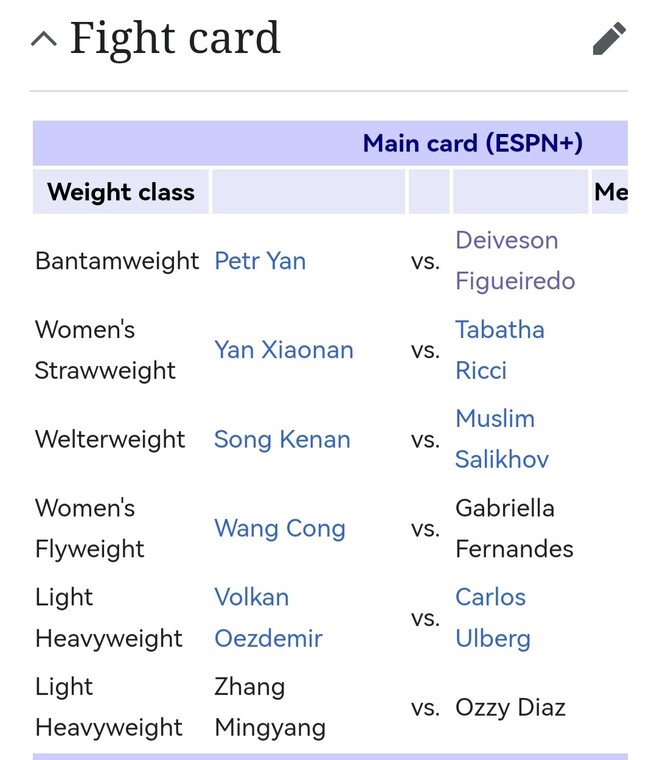Open Volkan Oezdemir's article
657x760 pixels.
pyautogui.click(x=268, y=618)
